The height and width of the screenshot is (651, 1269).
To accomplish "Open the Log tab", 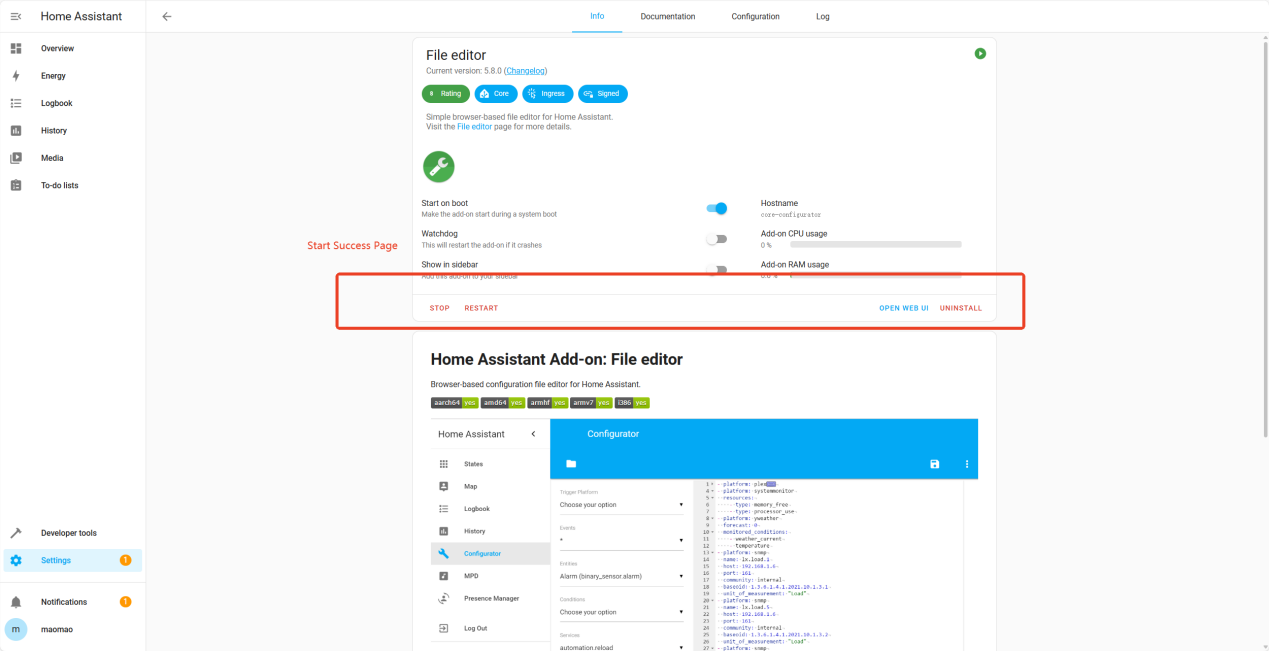I will pyautogui.click(x=823, y=16).
